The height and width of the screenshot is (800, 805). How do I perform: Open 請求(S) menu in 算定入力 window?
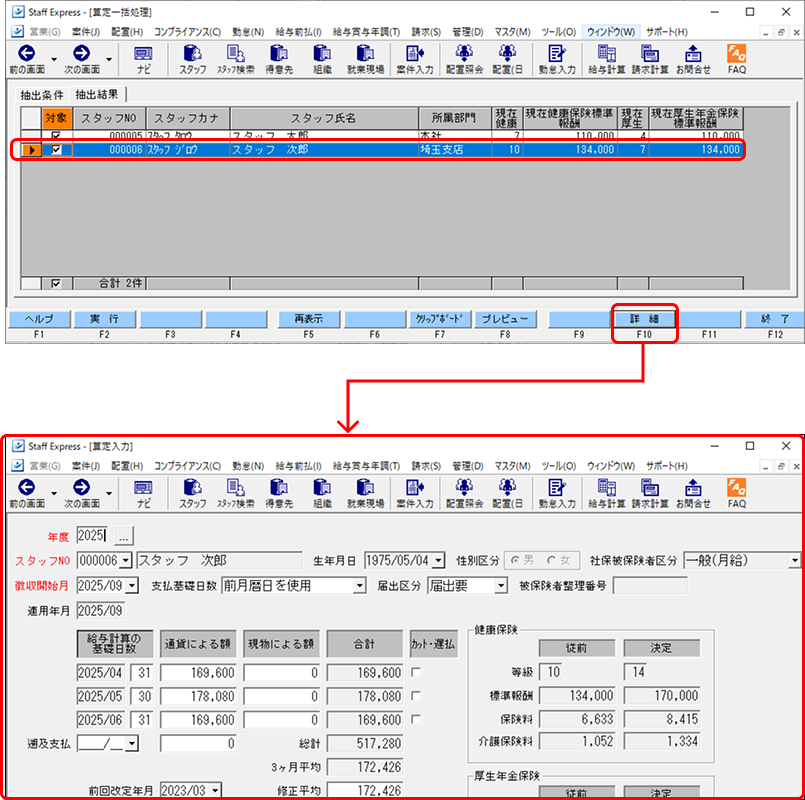426,466
